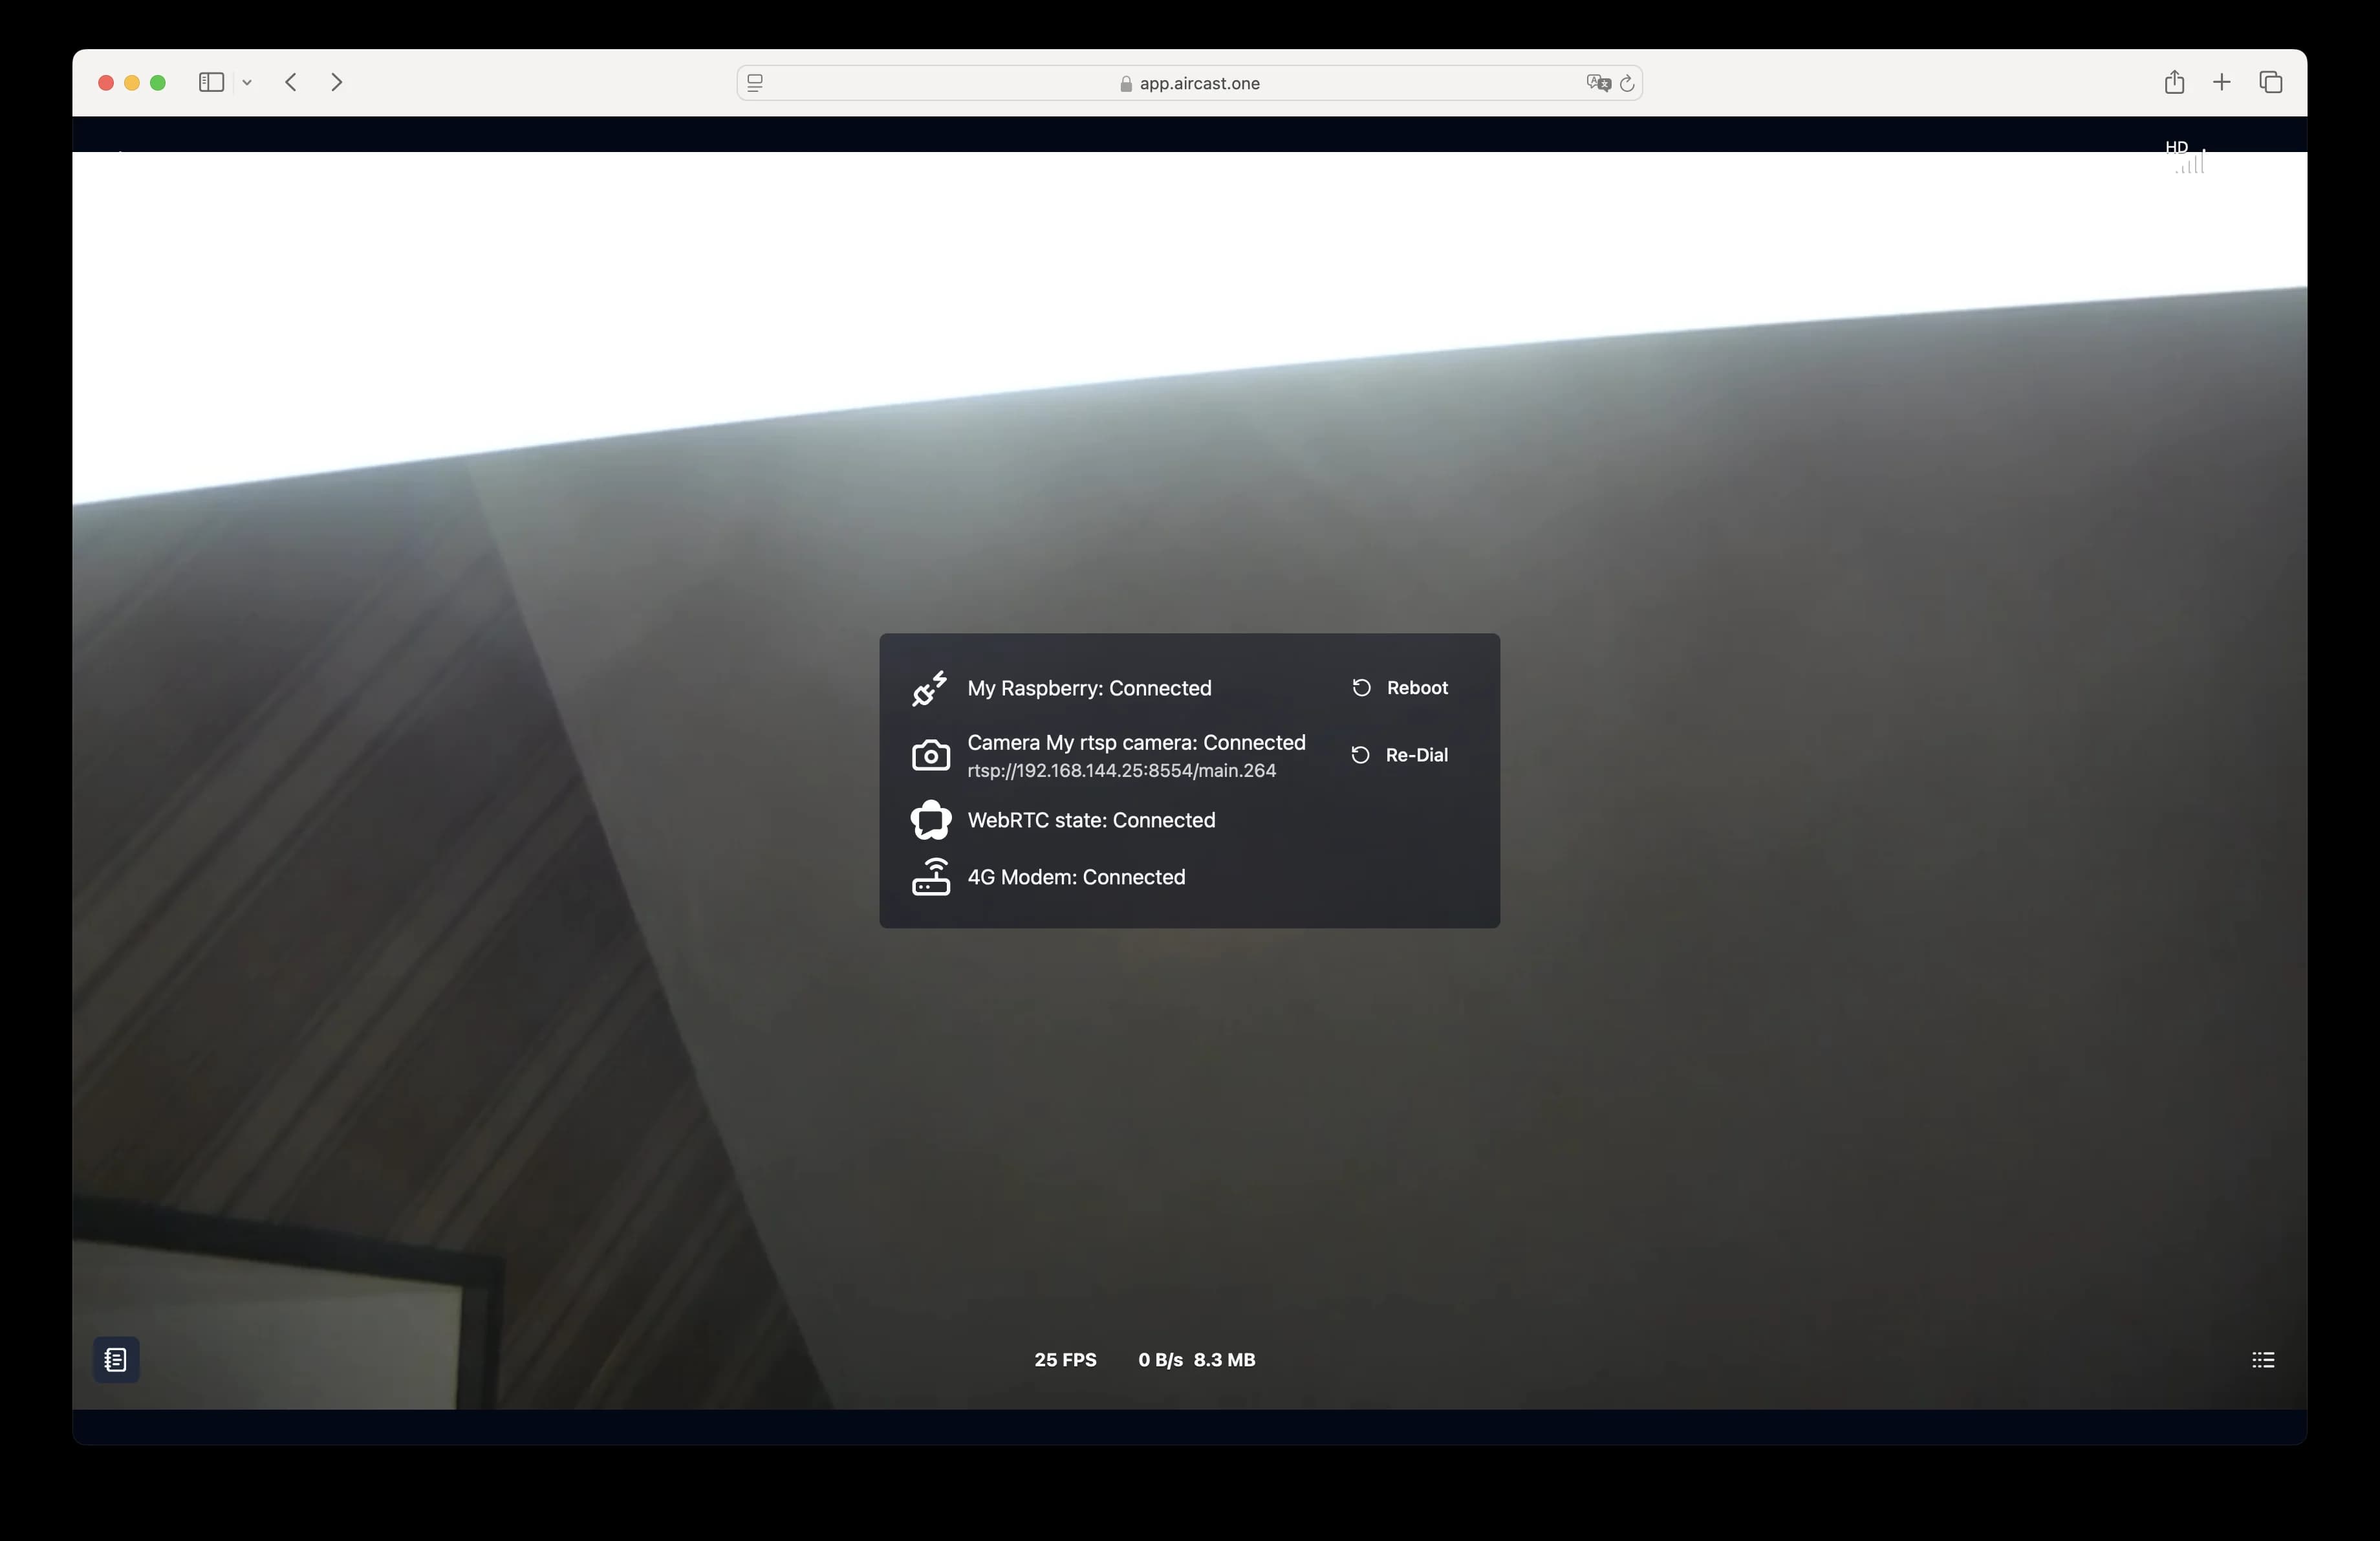2380x1541 pixels.
Task: Click the rtsp://192.168.144.25 camera URL
Action: (x=1121, y=771)
